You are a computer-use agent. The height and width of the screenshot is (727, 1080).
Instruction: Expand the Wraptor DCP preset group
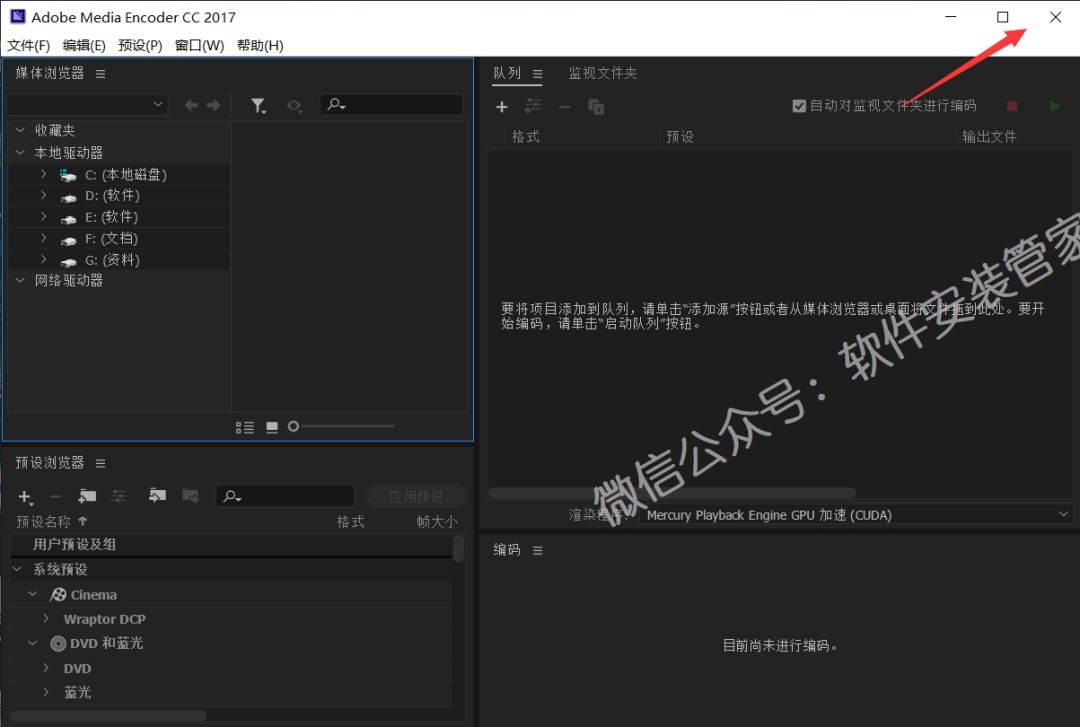coord(46,619)
